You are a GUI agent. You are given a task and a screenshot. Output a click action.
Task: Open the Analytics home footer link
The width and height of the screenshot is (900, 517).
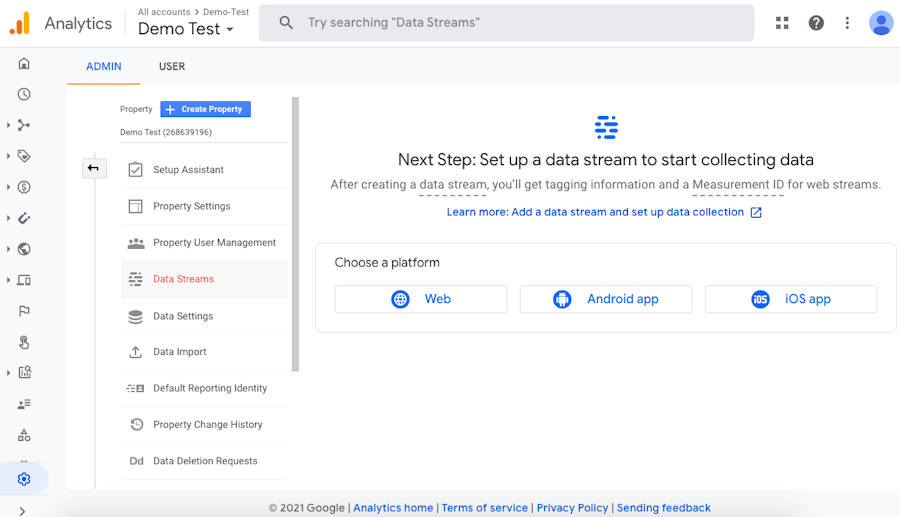click(393, 508)
